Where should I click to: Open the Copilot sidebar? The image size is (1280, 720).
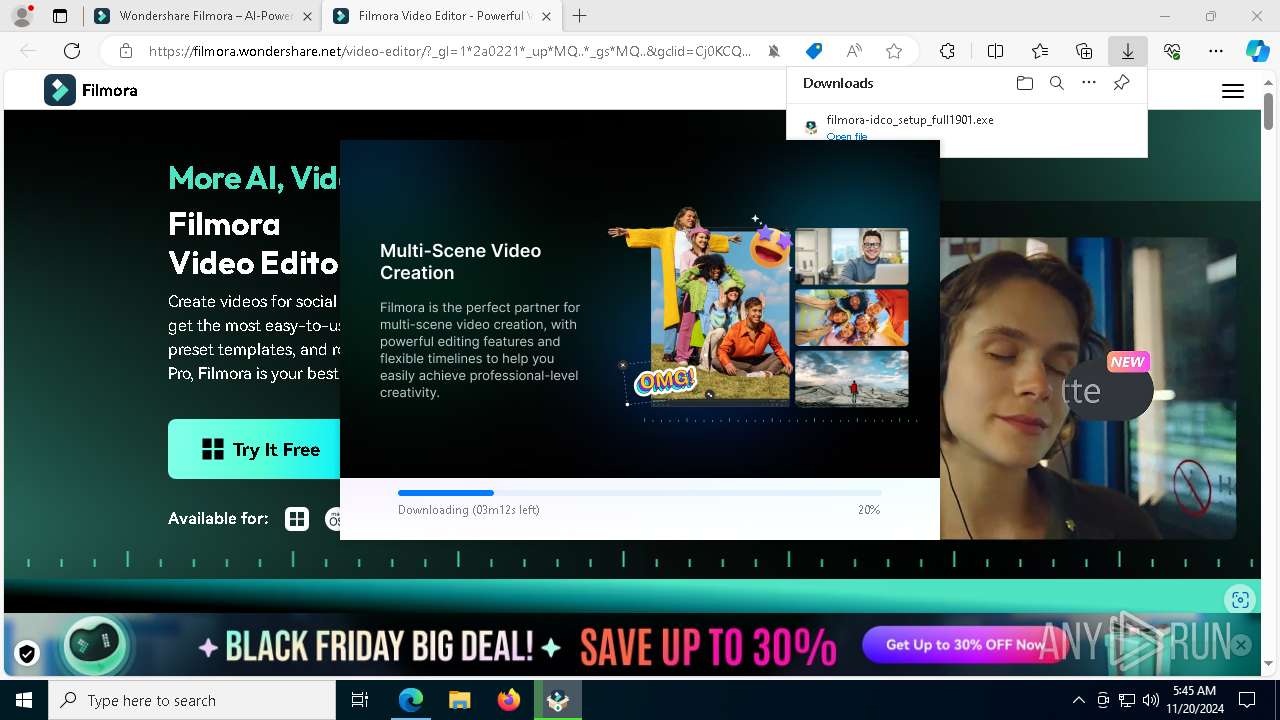coord(1257,51)
